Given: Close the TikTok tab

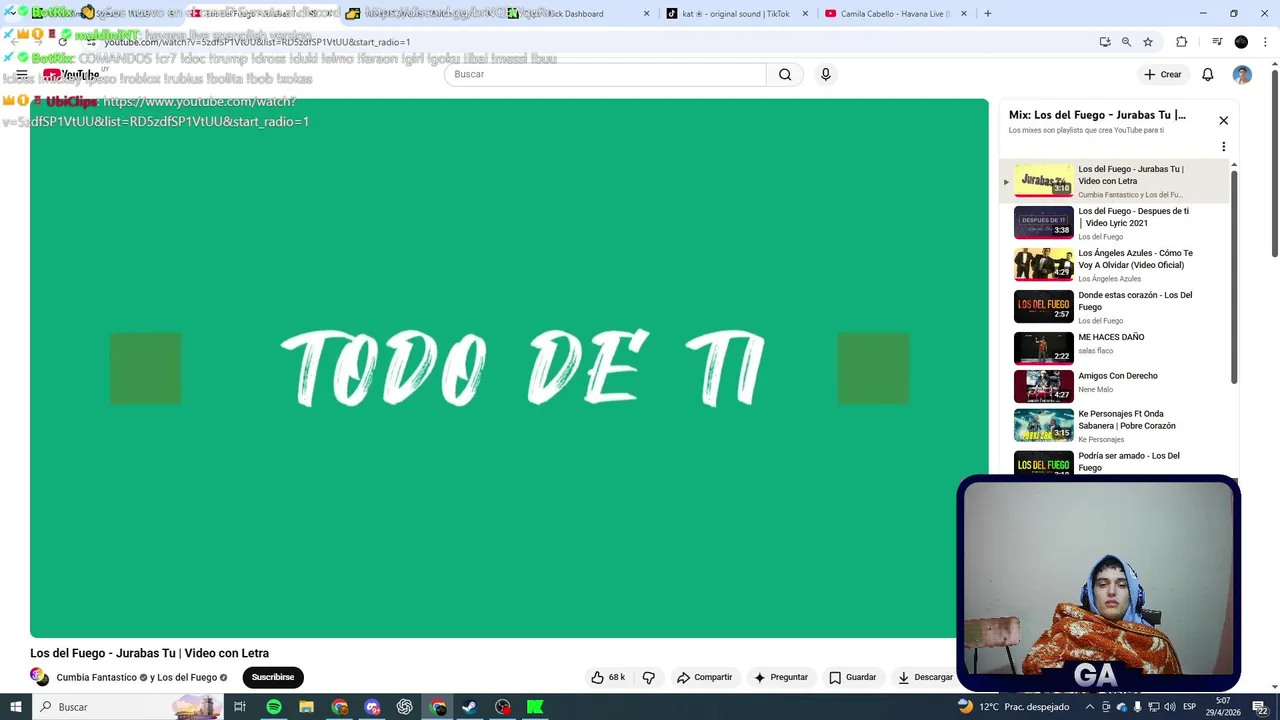Looking at the screenshot, I should coord(805,14).
